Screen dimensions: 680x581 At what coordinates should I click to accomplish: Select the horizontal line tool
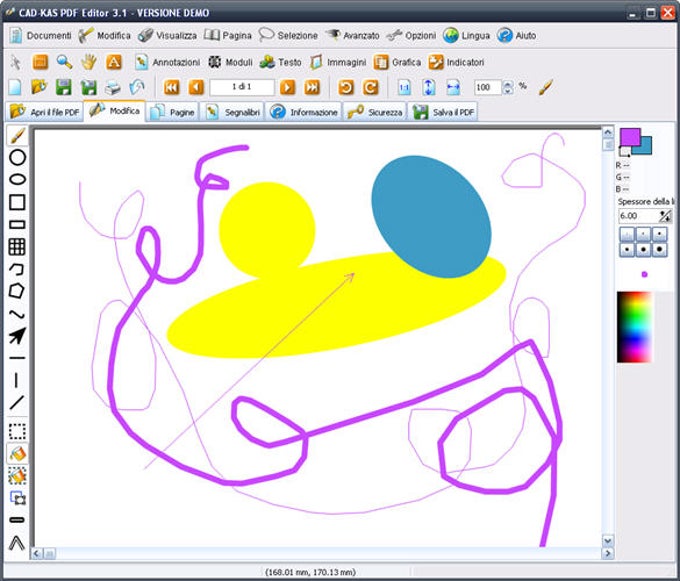(x=17, y=358)
